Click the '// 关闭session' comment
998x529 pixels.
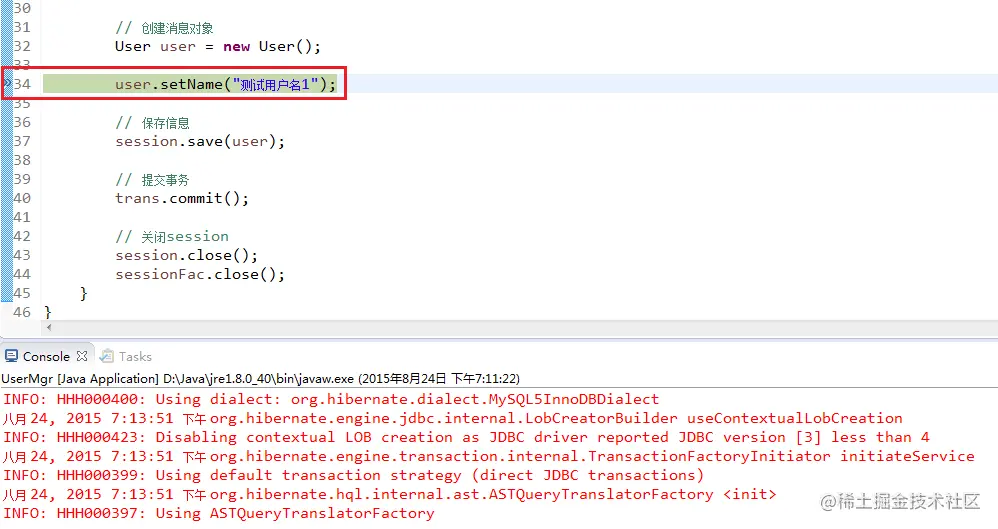point(172,236)
